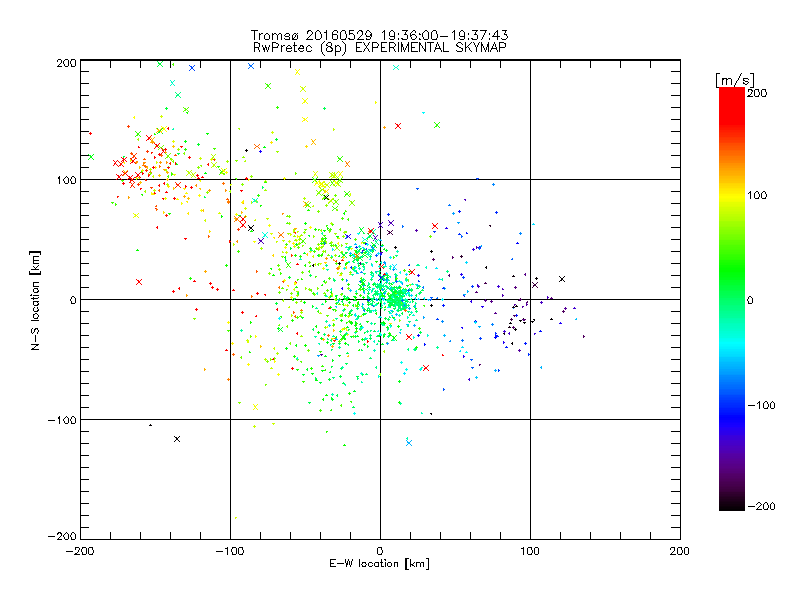Image resolution: width=800 pixels, height=600 pixels.
Task: Pick the 200 label beside the colorbar
Action: [757, 93]
